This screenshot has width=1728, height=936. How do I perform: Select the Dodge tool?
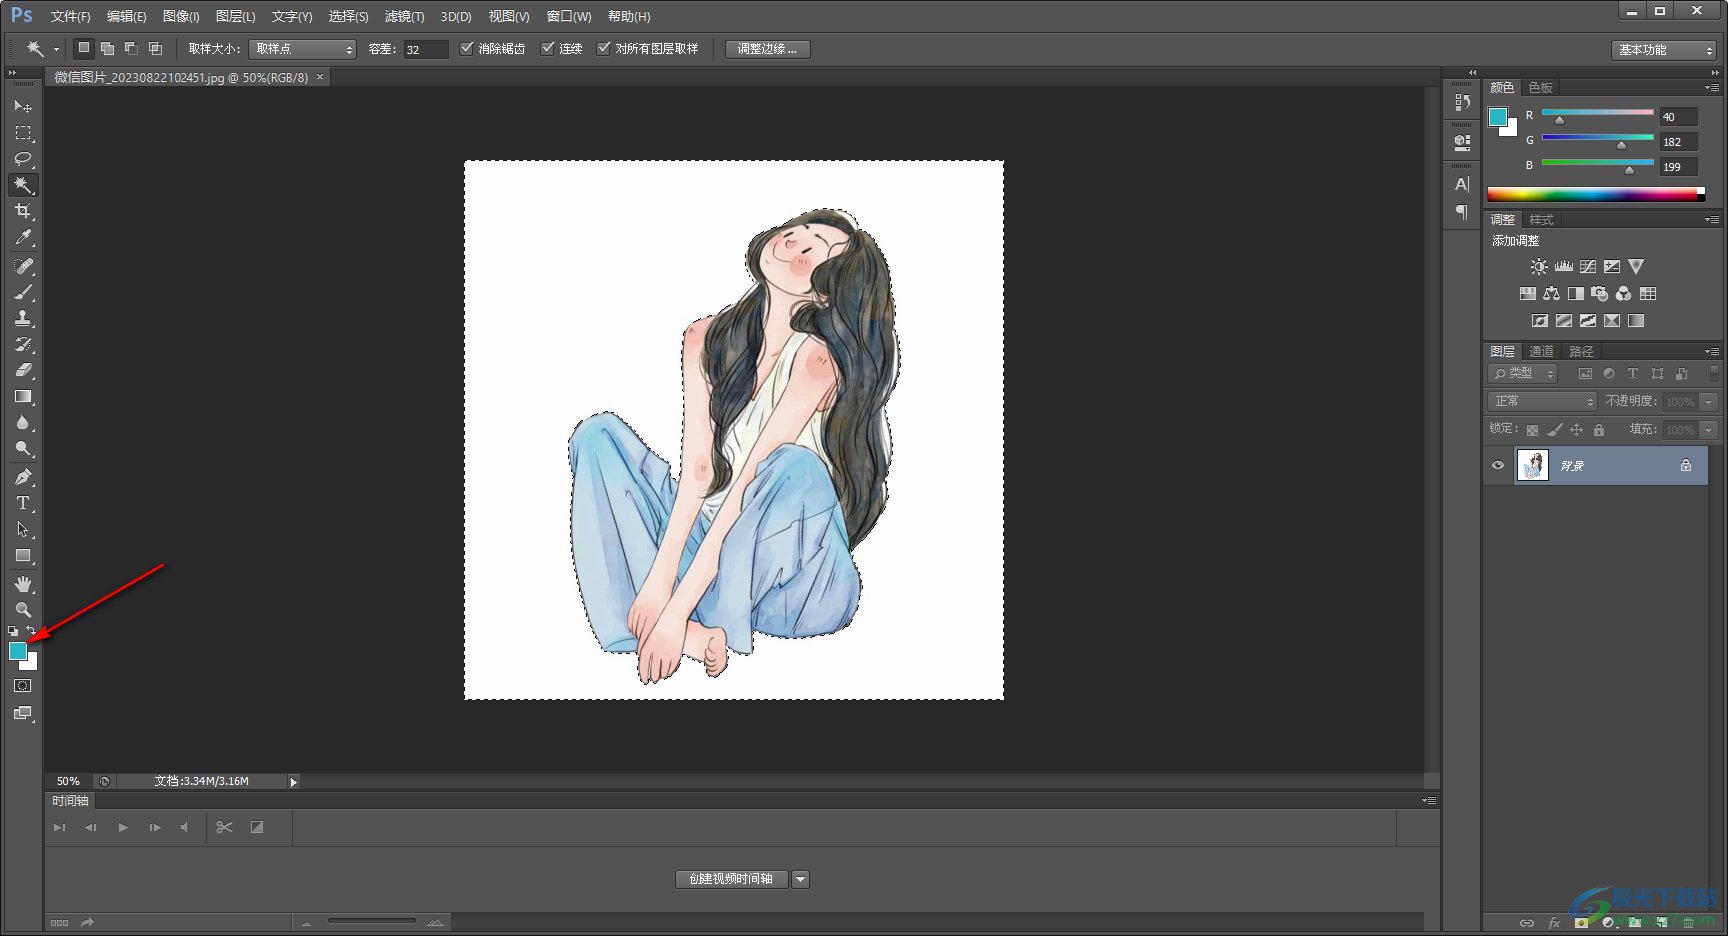coord(23,448)
